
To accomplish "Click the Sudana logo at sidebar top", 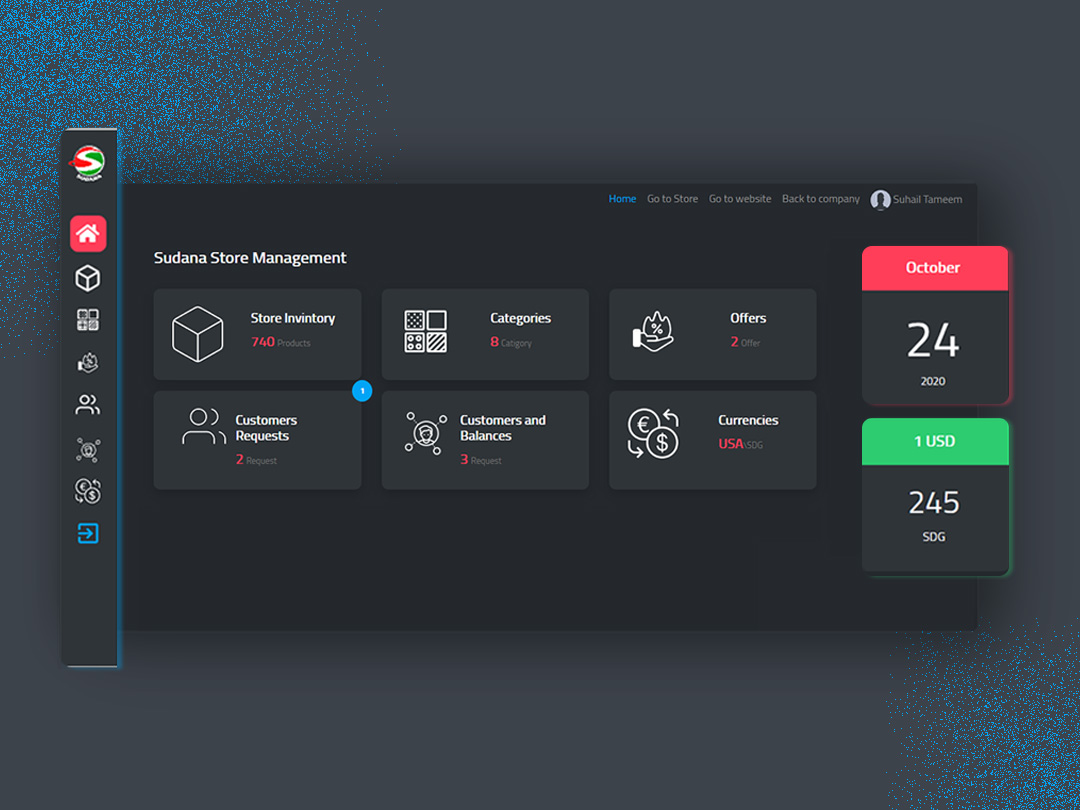I will [89, 163].
